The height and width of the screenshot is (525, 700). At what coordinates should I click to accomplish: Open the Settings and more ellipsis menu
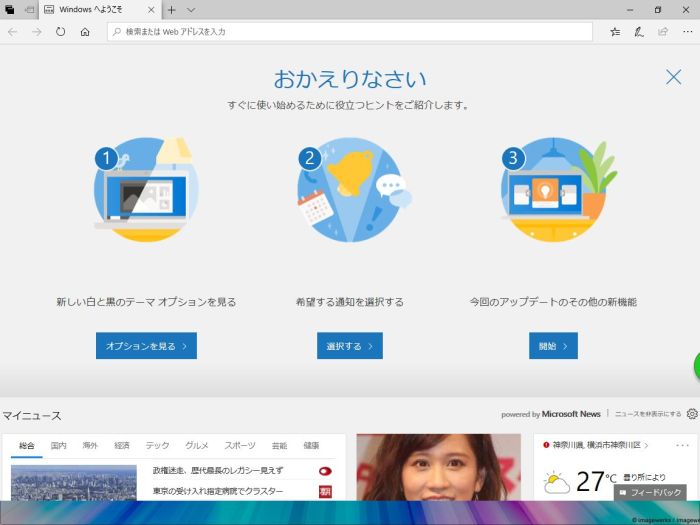click(686, 32)
